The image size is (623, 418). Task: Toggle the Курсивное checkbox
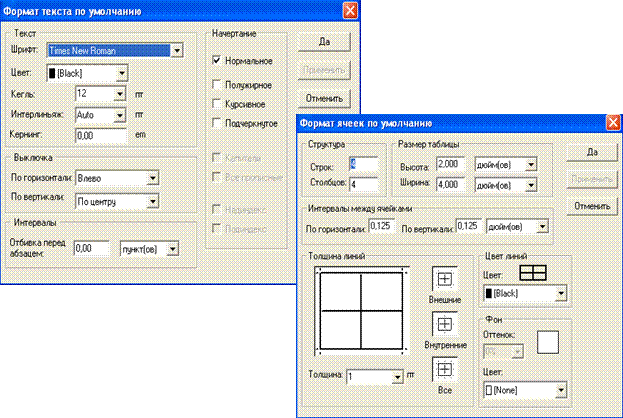217,102
